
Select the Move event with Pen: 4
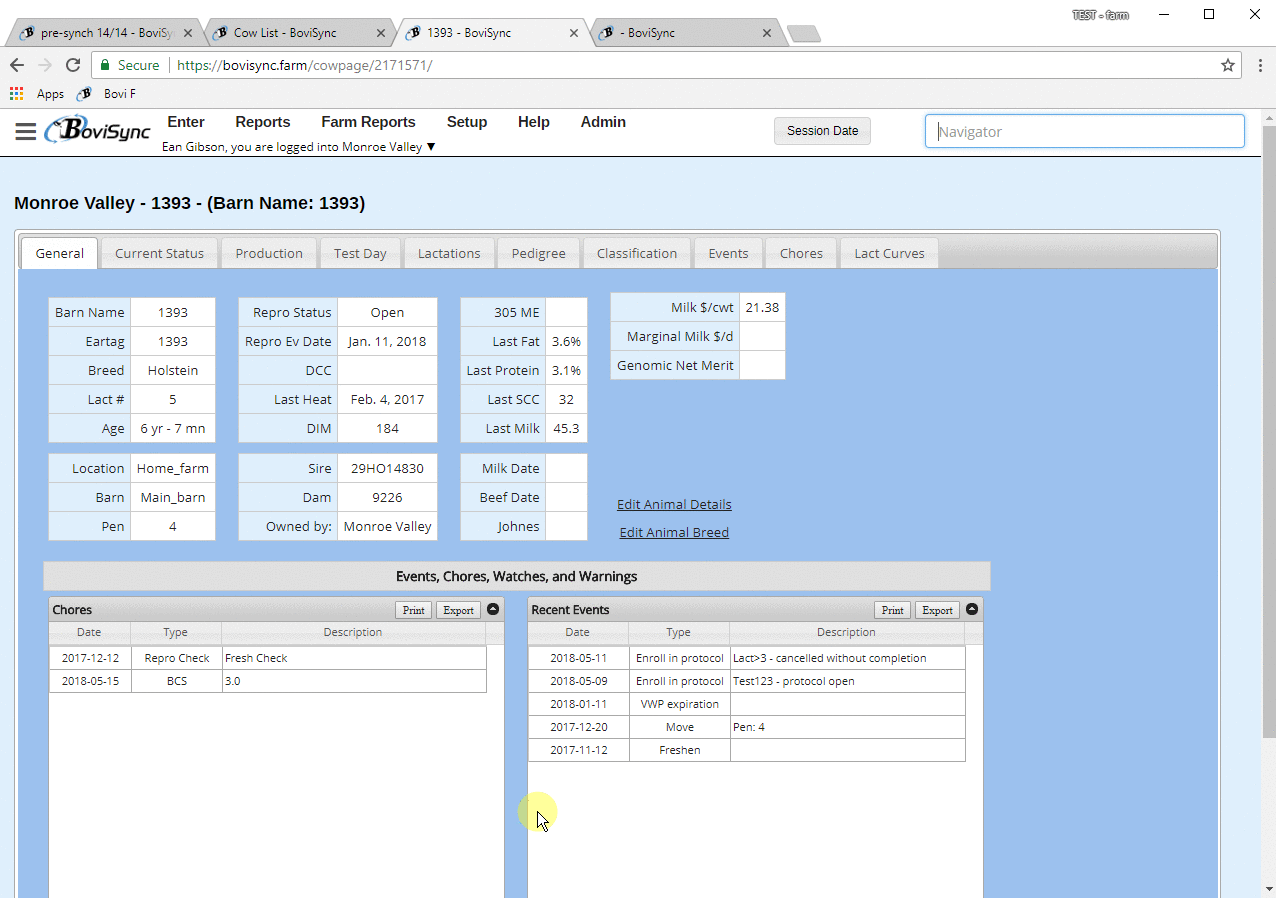click(x=747, y=727)
